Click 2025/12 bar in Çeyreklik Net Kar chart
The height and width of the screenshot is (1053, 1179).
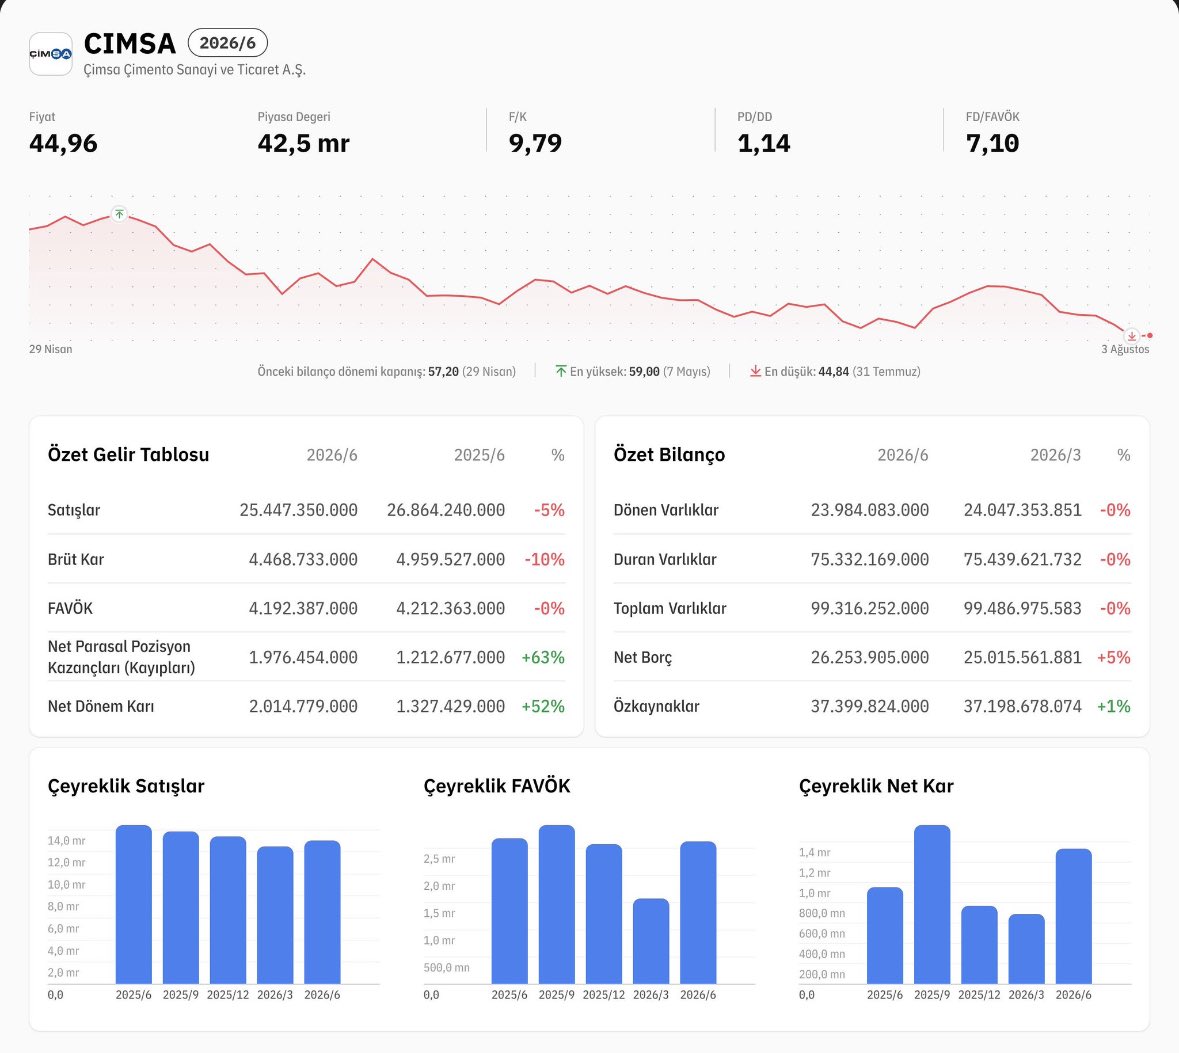[x=980, y=945]
